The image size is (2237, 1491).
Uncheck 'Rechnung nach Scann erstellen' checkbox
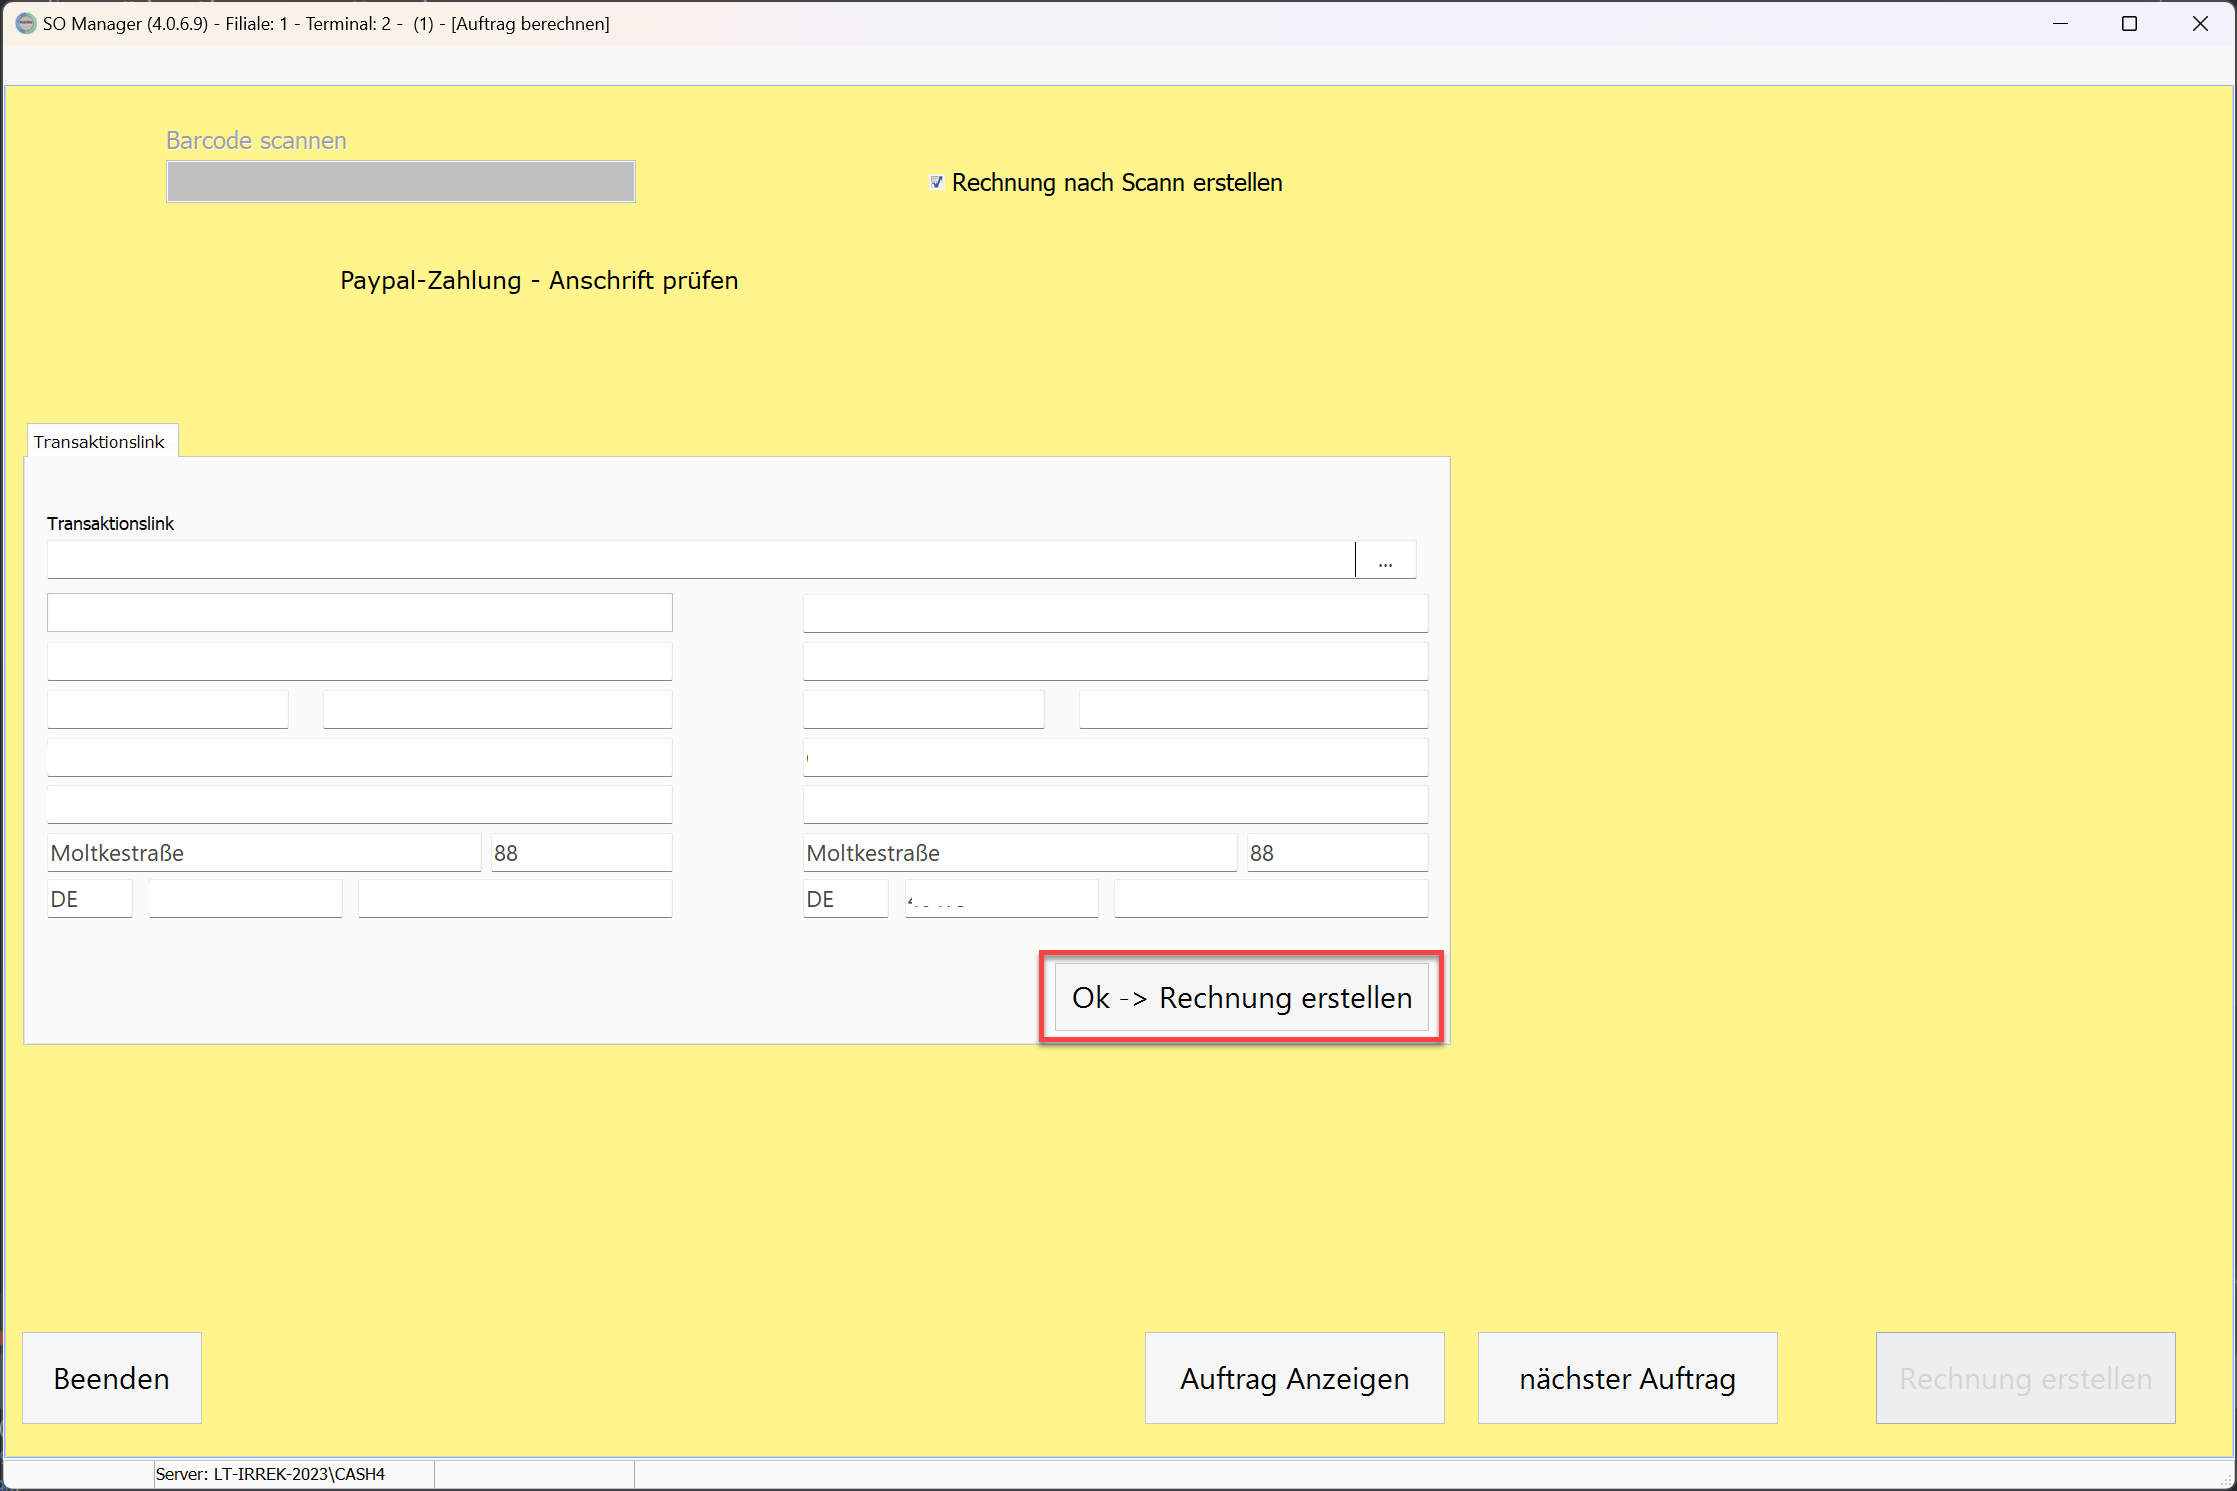pos(937,182)
